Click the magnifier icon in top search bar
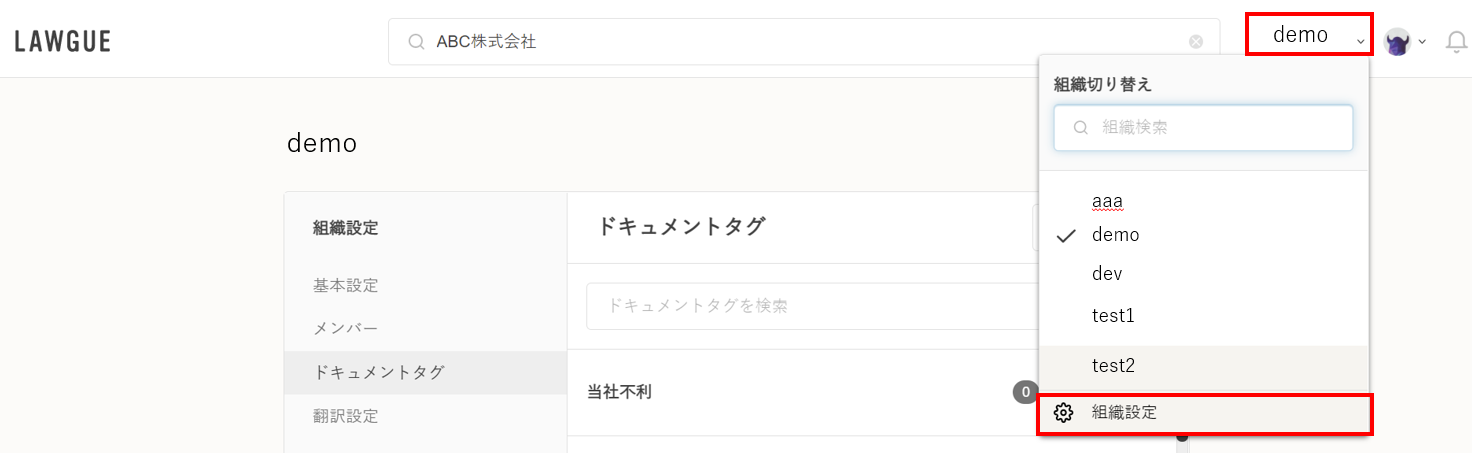This screenshot has width=1472, height=453. click(416, 42)
